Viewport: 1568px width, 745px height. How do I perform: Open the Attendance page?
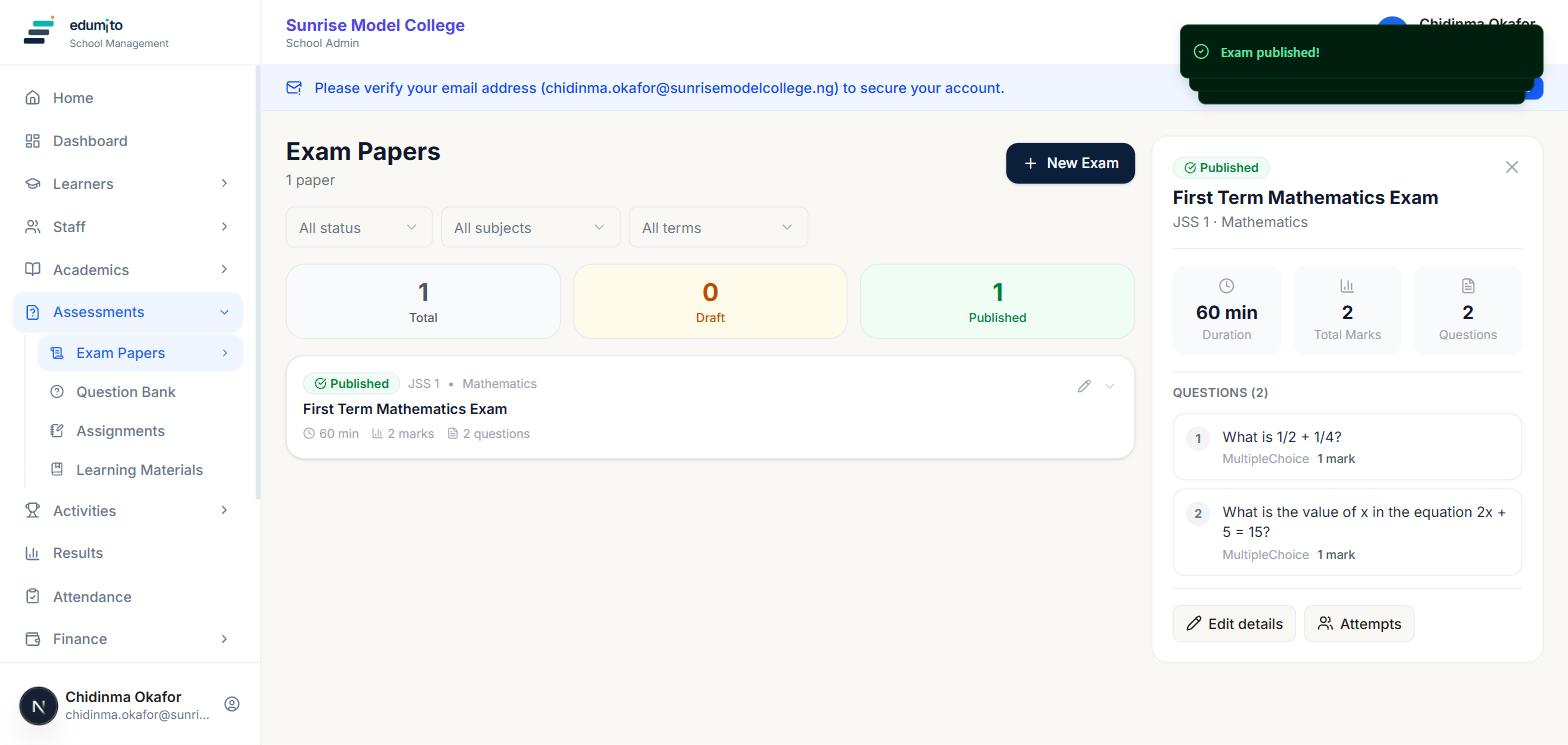(128, 597)
